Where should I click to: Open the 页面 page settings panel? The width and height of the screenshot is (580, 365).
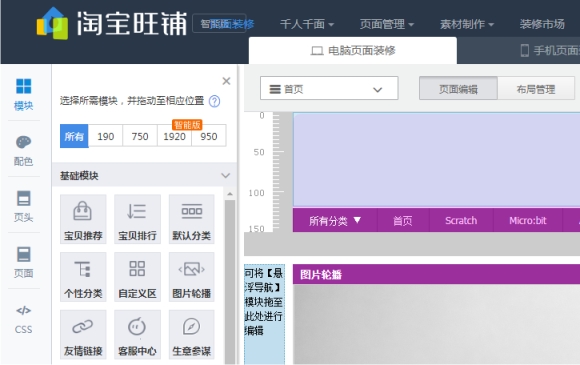pos(24,263)
